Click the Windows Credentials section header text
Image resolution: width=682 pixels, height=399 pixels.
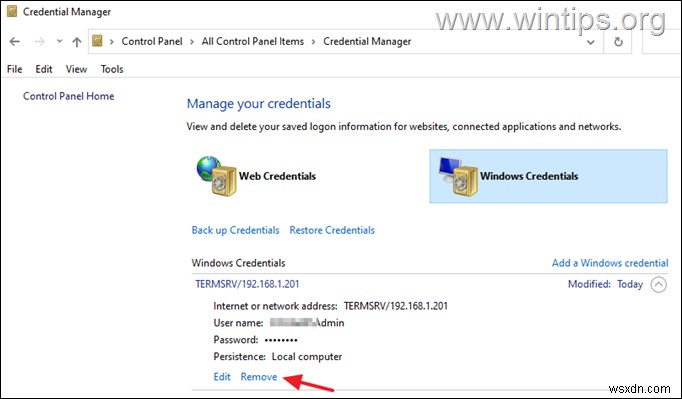pyautogui.click(x=238, y=263)
